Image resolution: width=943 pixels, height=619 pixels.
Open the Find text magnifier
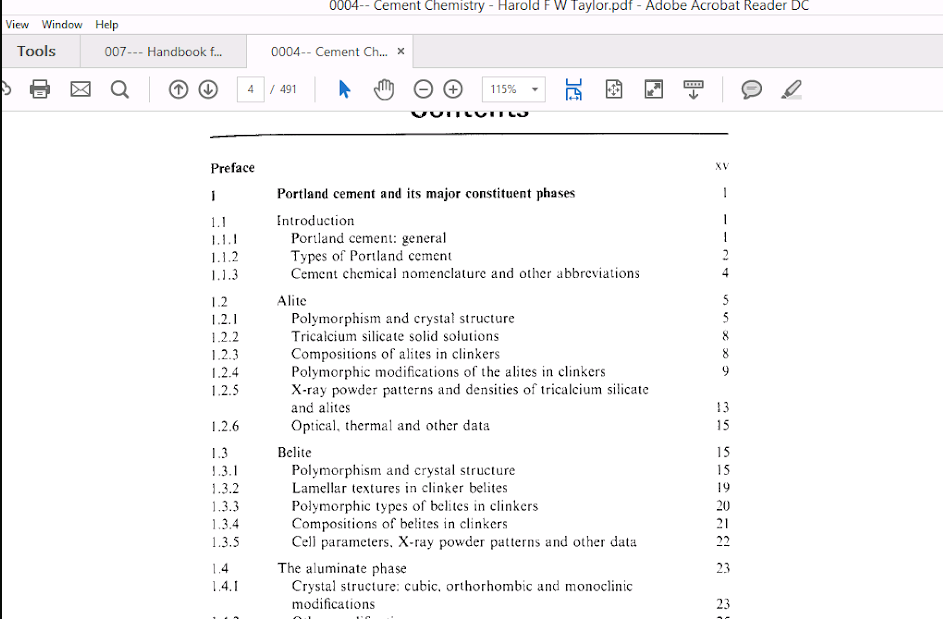pyautogui.click(x=120, y=90)
